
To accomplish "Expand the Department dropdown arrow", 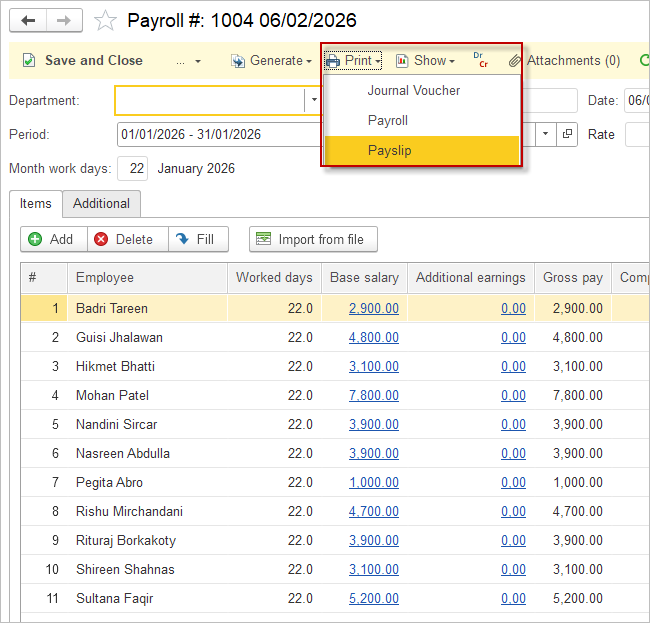I will [313, 100].
